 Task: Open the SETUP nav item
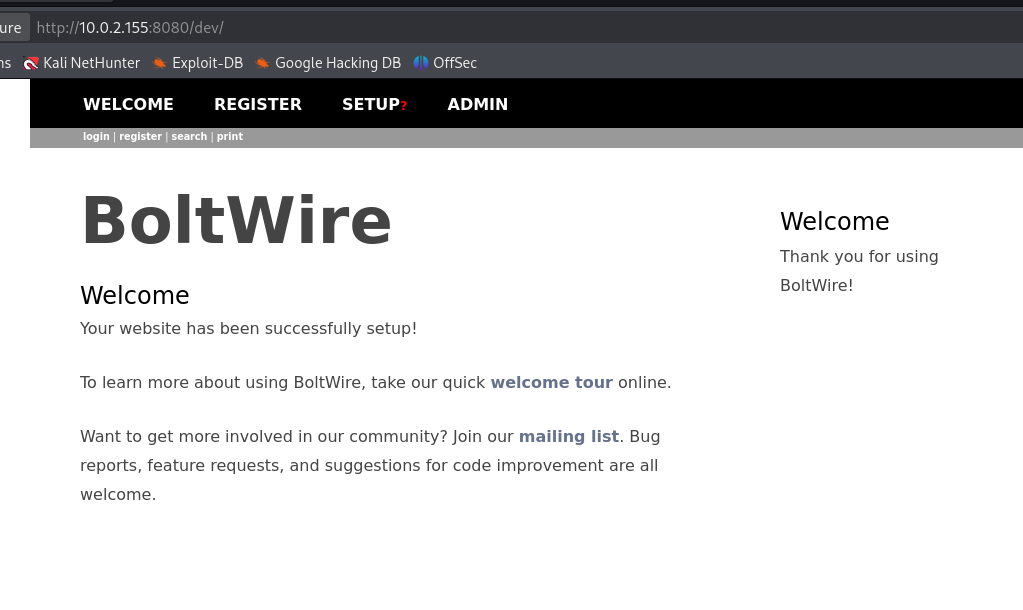pyautogui.click(x=371, y=104)
